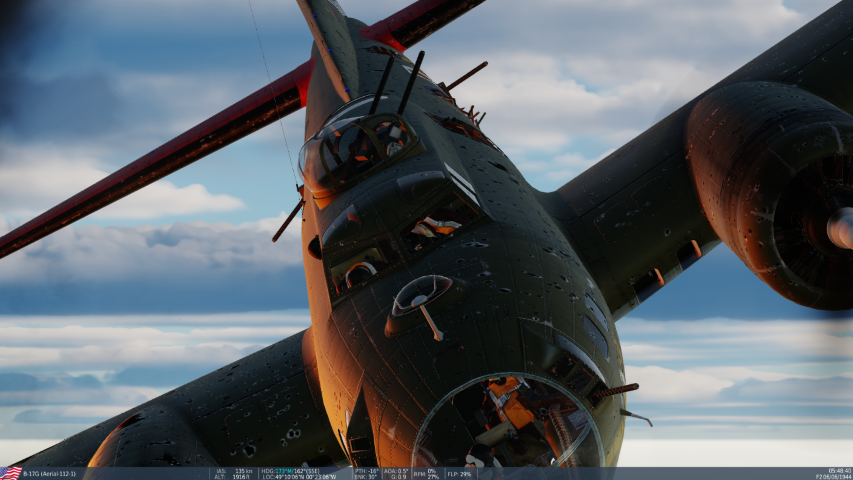
Task: Select the B-17G (Aerial-112-1) aircraft label
Action: [x=52, y=473]
